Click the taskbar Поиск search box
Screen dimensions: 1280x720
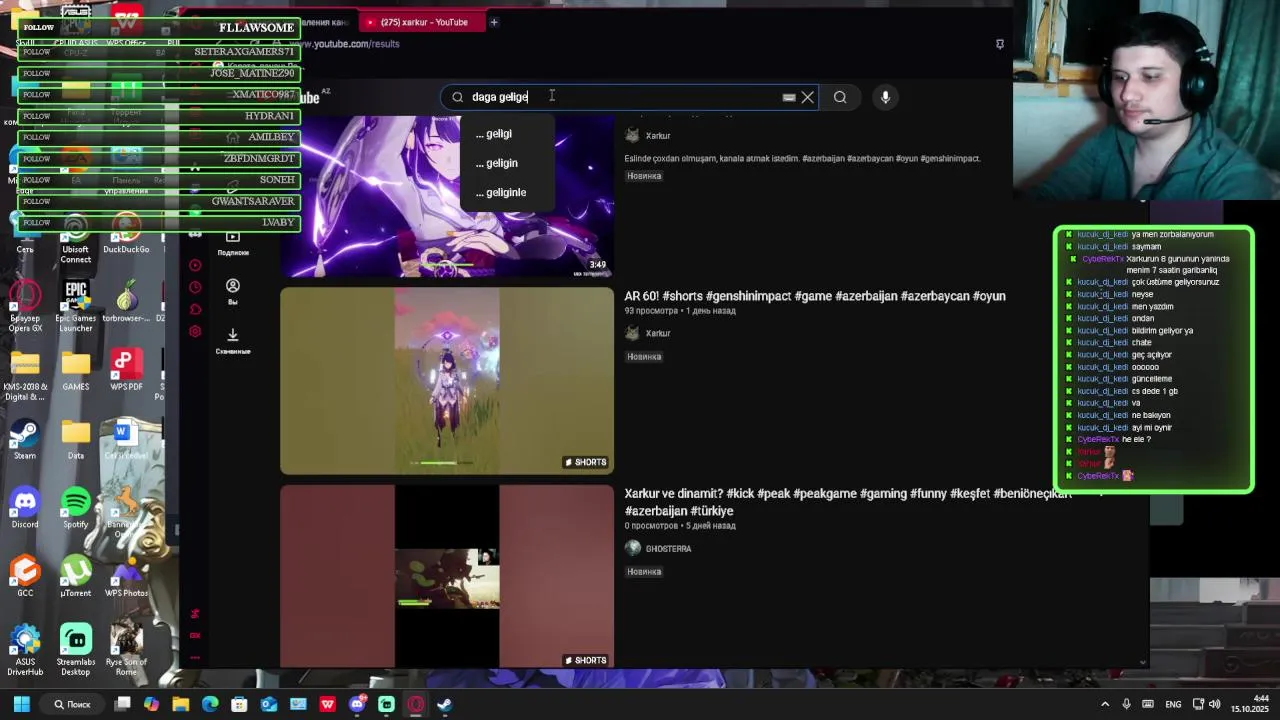click(72, 704)
